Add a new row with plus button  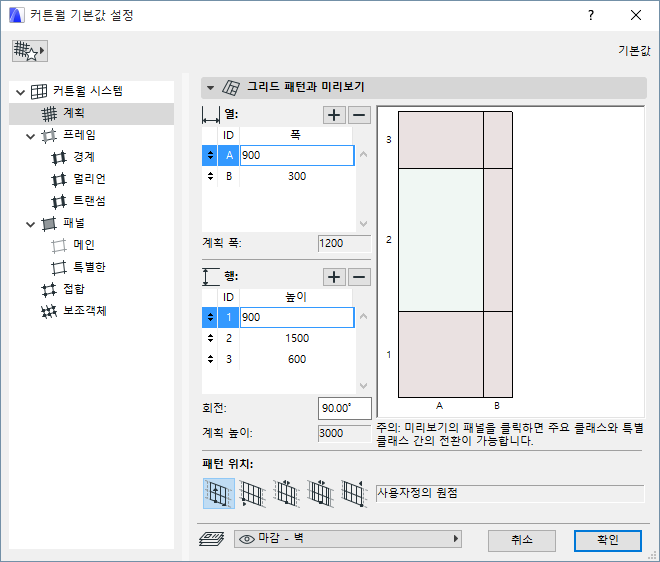coord(334,277)
